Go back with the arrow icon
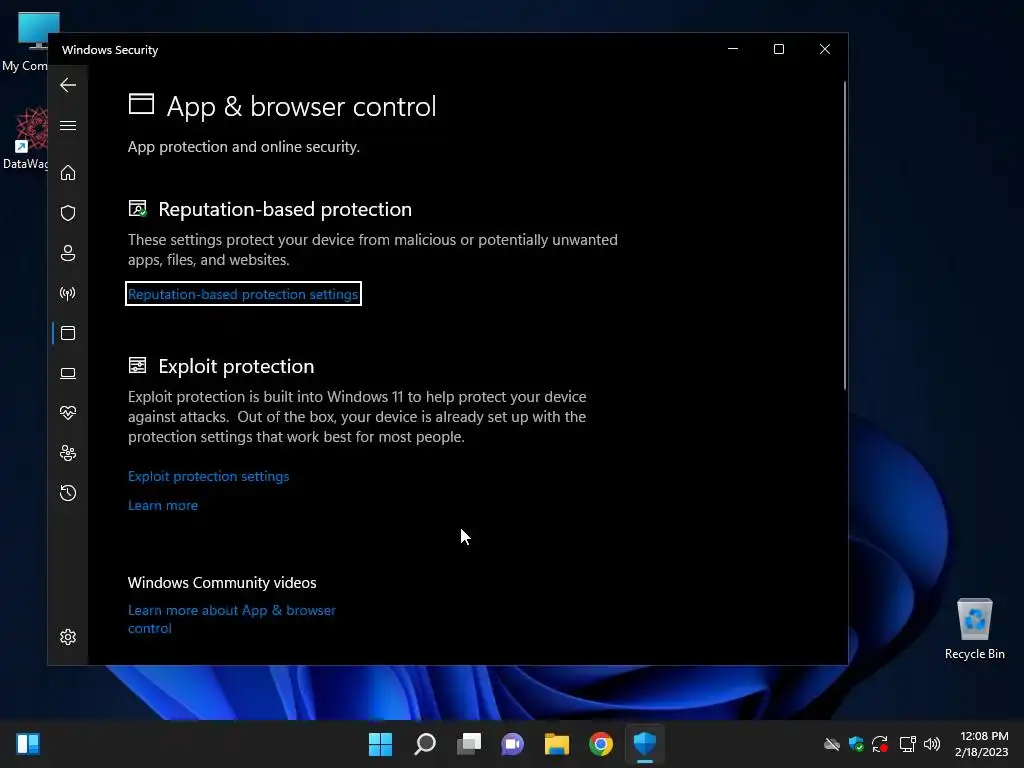This screenshot has width=1024, height=768. tap(68, 85)
